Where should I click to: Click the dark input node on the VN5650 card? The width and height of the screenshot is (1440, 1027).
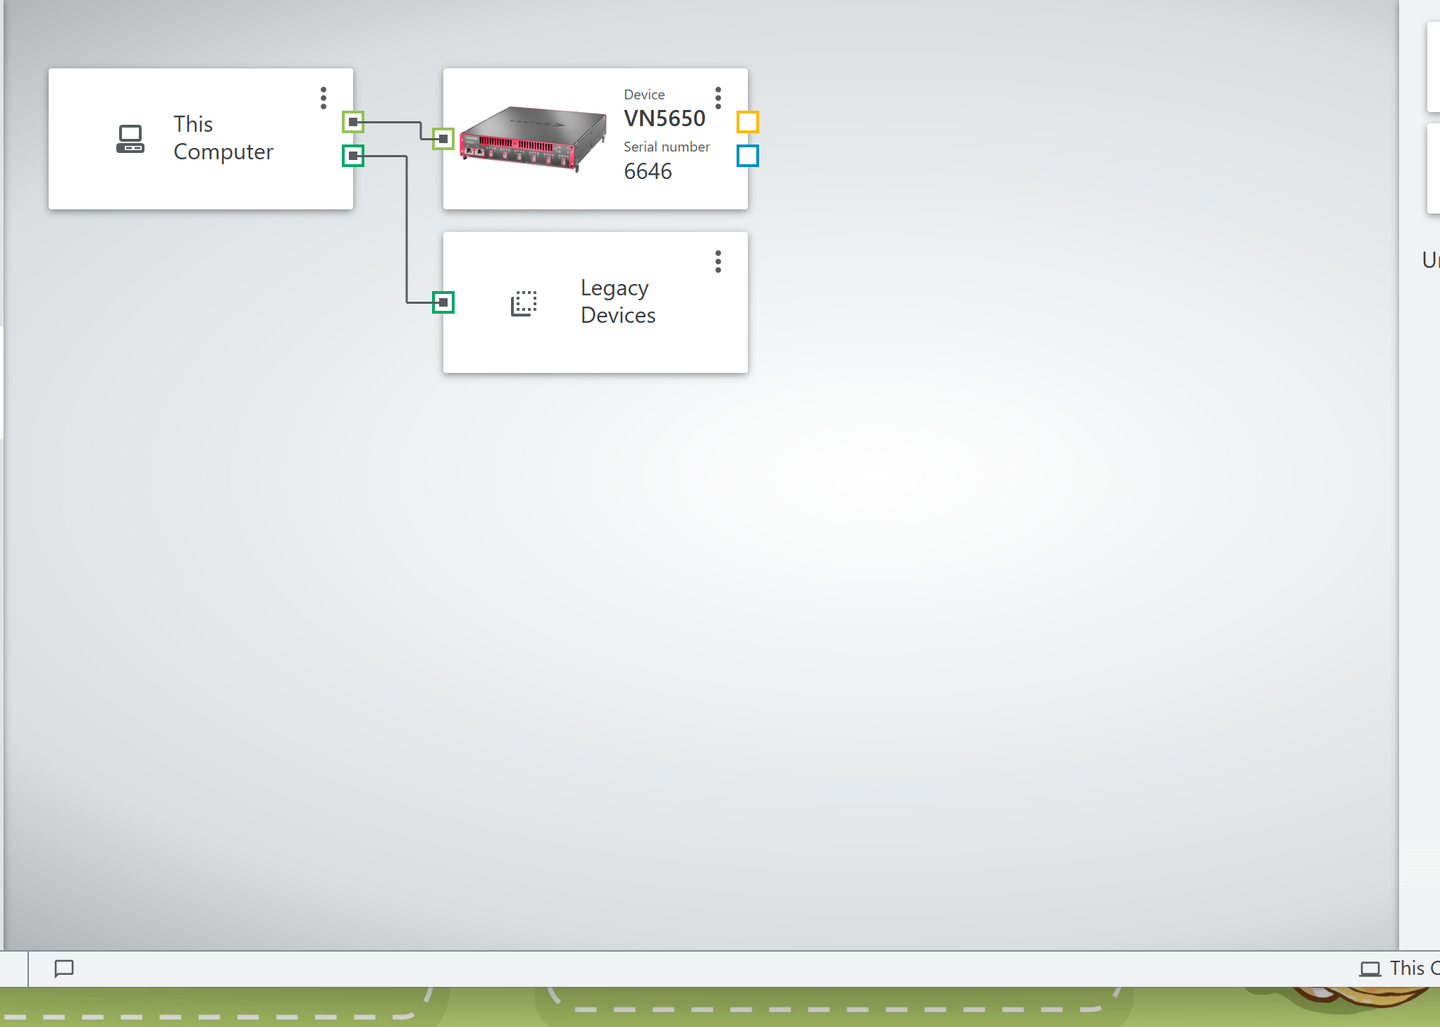click(443, 139)
